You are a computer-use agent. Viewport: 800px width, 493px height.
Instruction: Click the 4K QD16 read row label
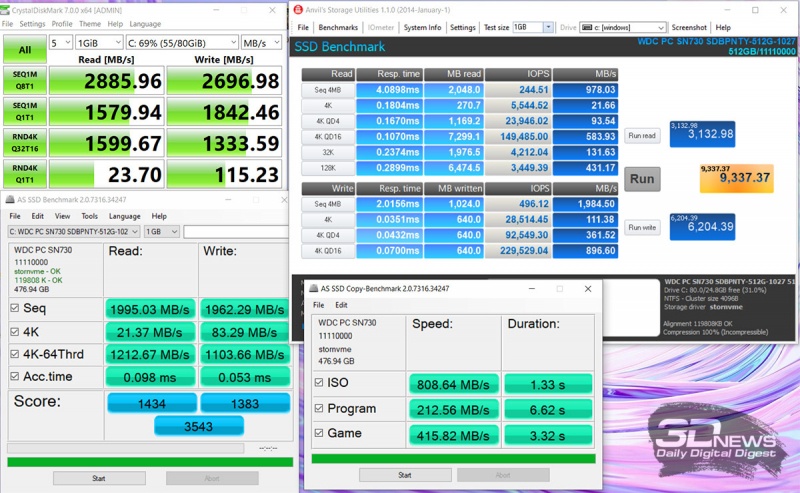pos(328,137)
